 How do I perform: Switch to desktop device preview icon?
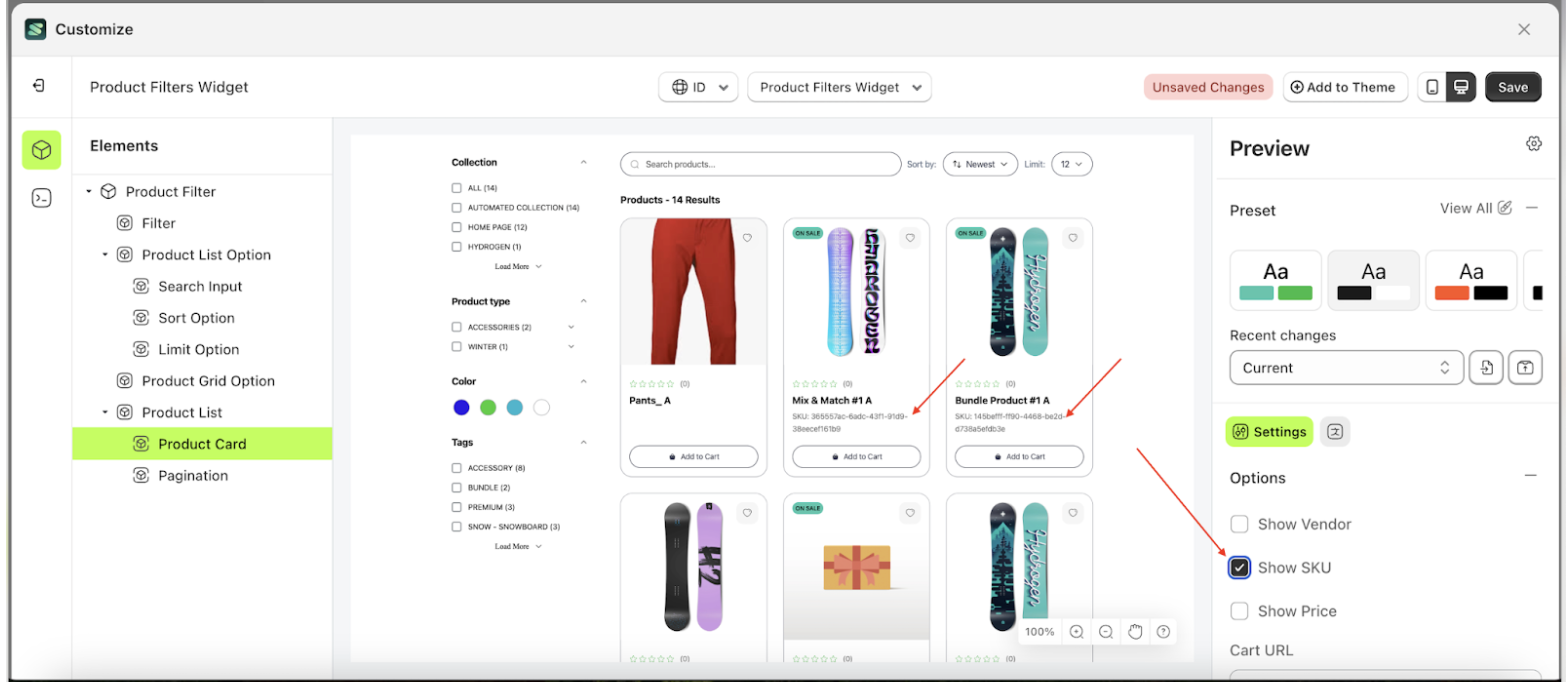1461,87
